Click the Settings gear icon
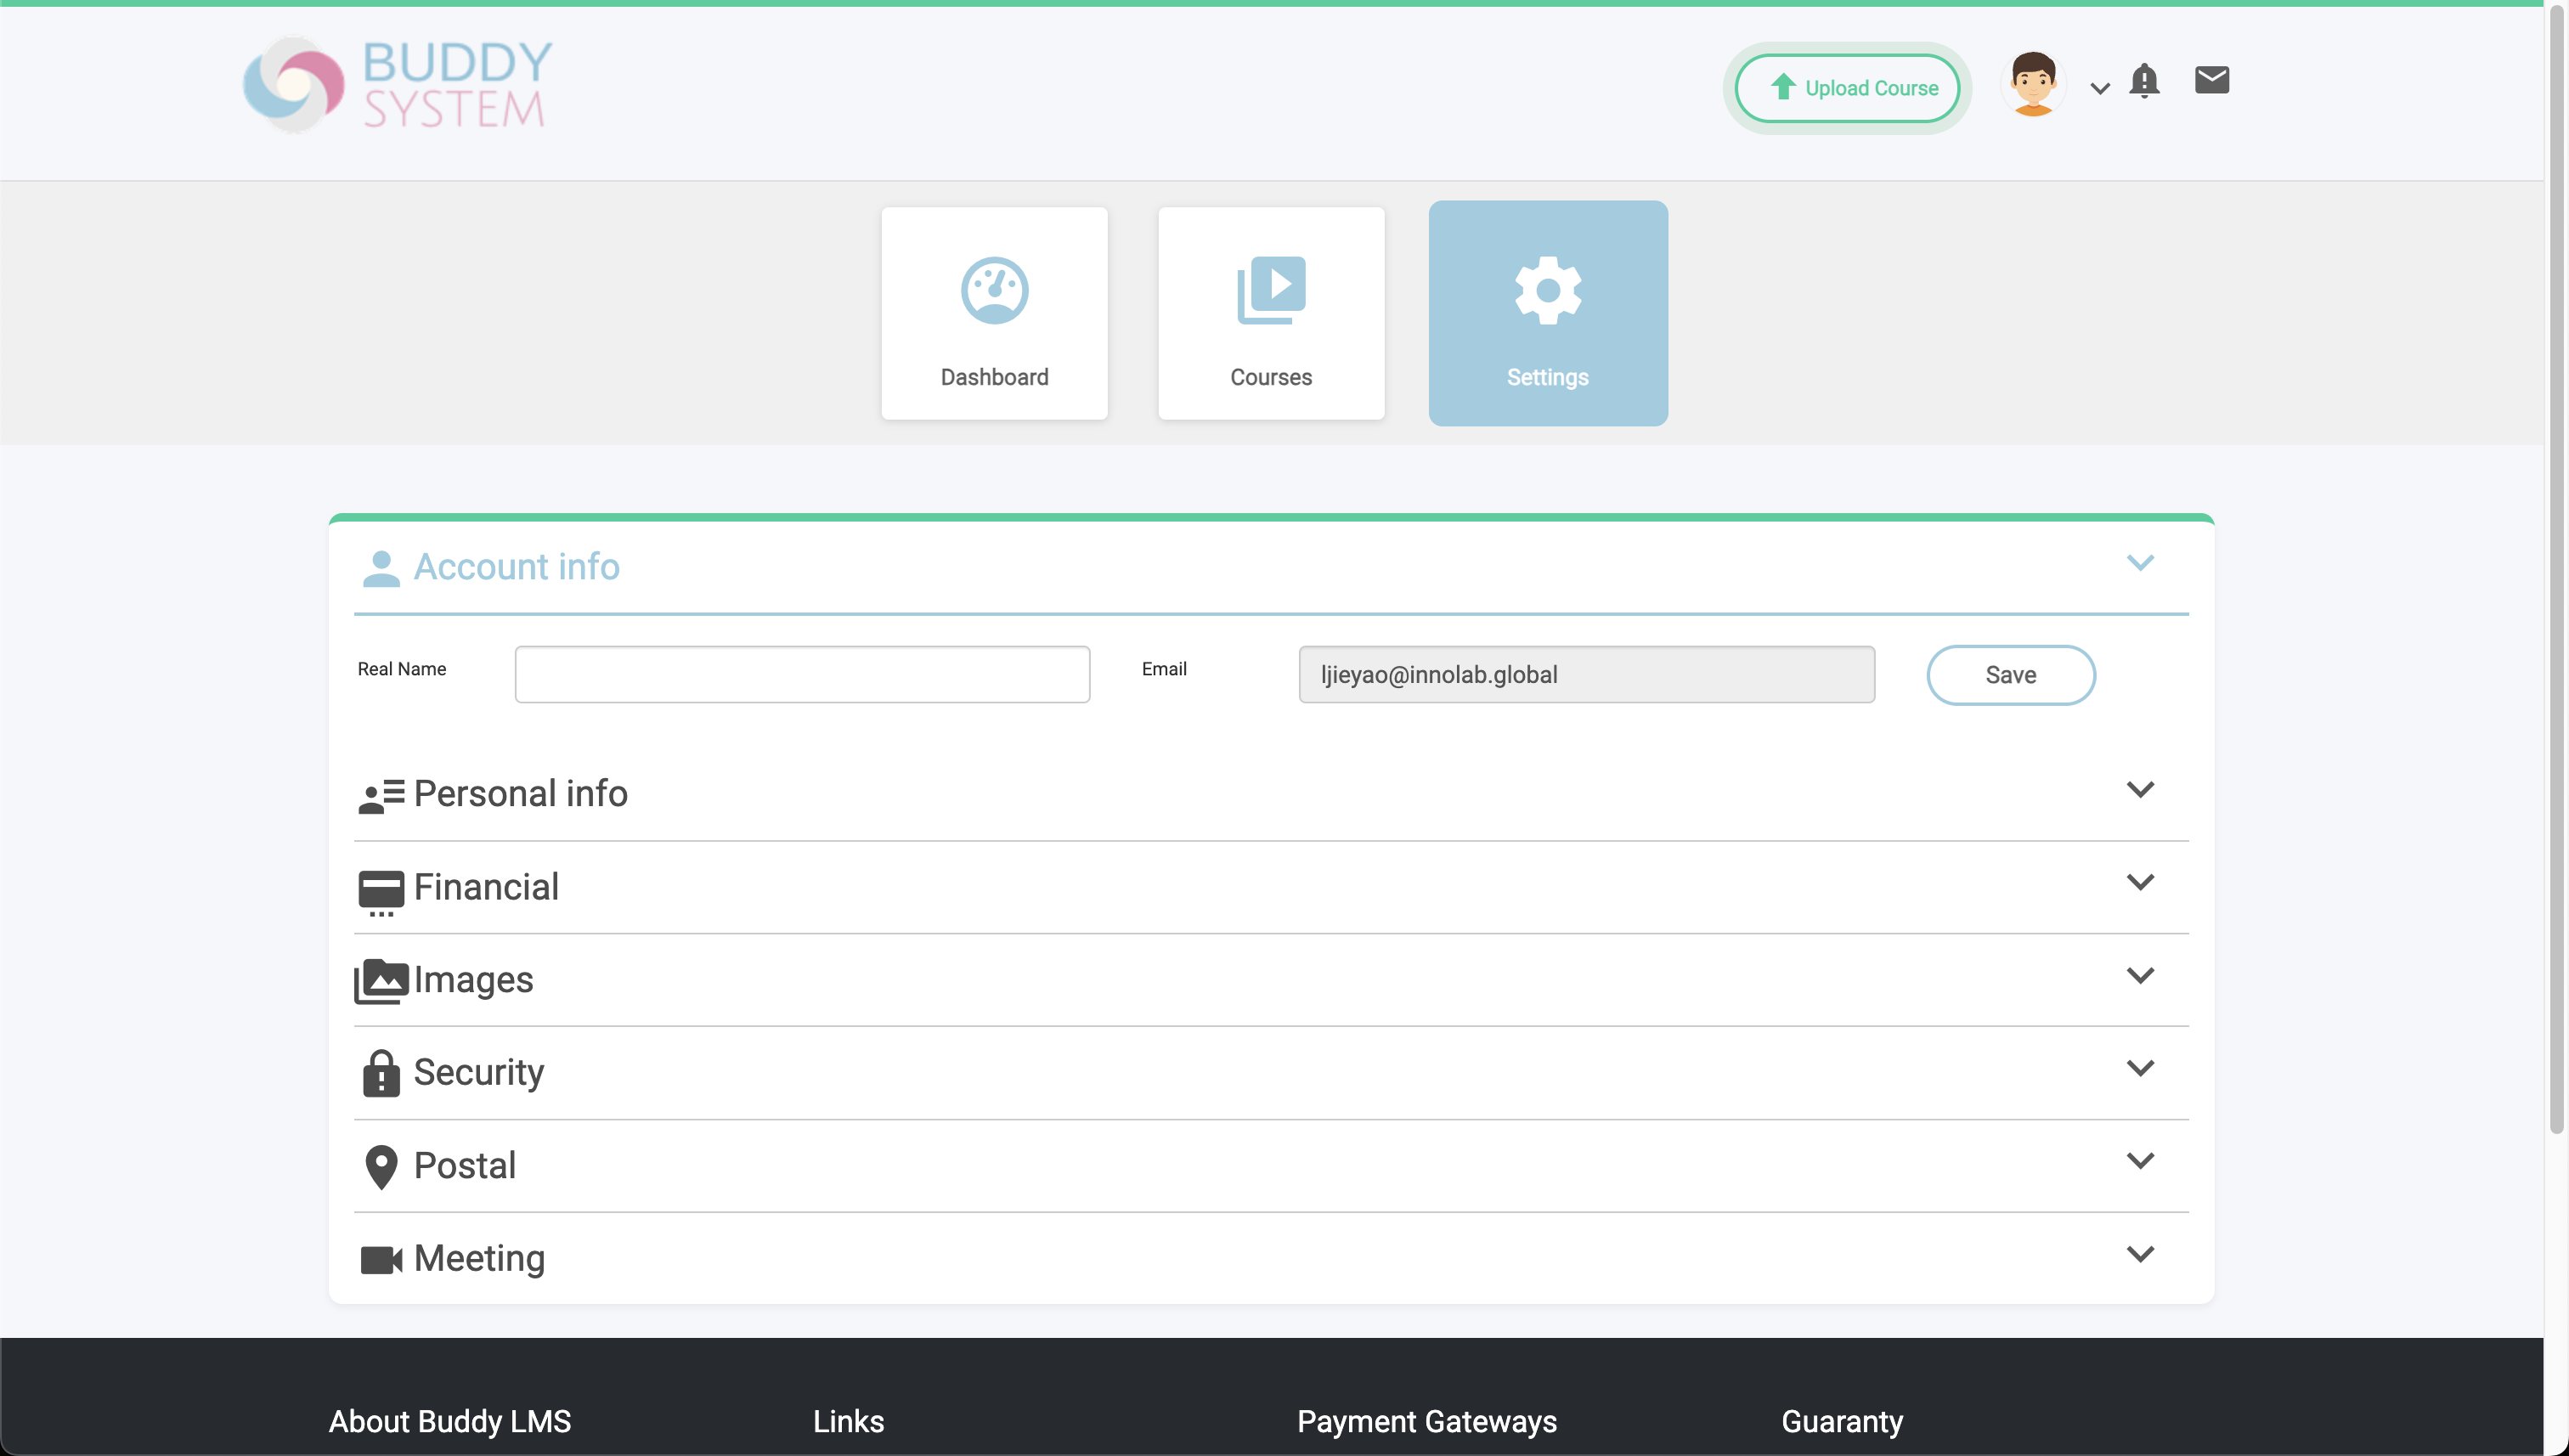 1547,291
